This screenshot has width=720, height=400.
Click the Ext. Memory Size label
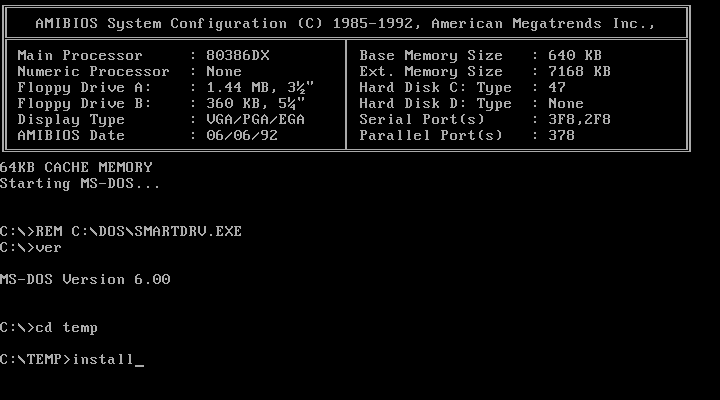tap(431, 72)
